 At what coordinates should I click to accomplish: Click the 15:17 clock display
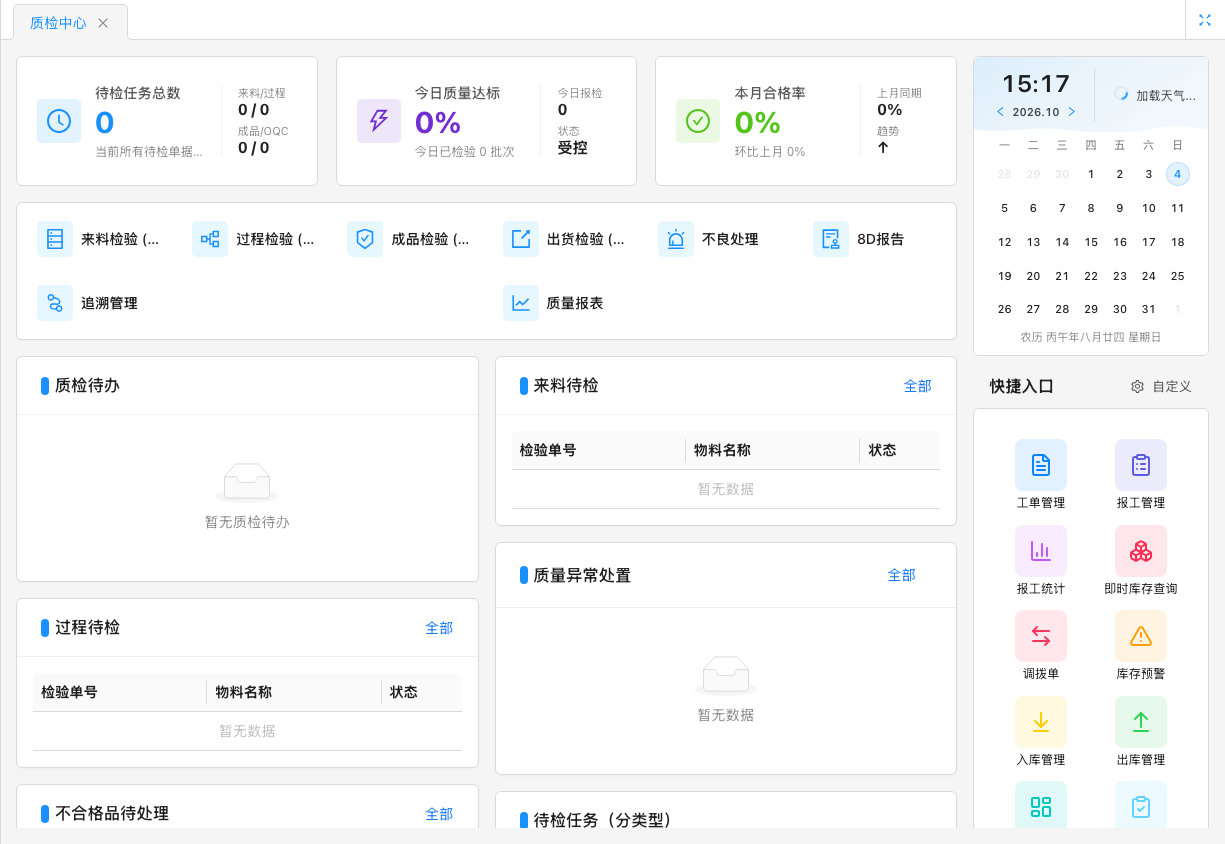point(1036,83)
